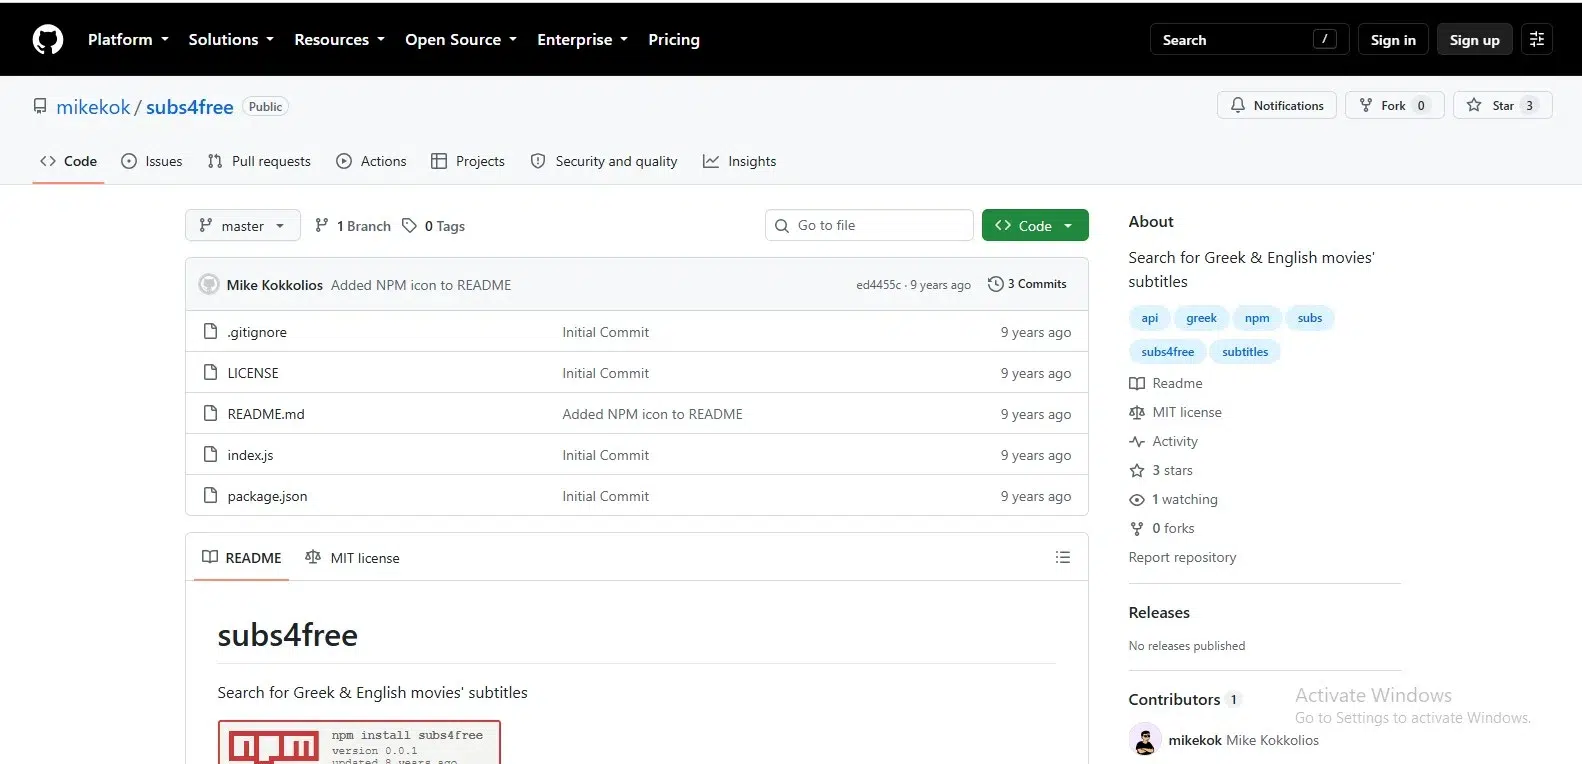1582x764 pixels.
Task: Click the history clock icon beside 3 Commits
Action: point(995,284)
